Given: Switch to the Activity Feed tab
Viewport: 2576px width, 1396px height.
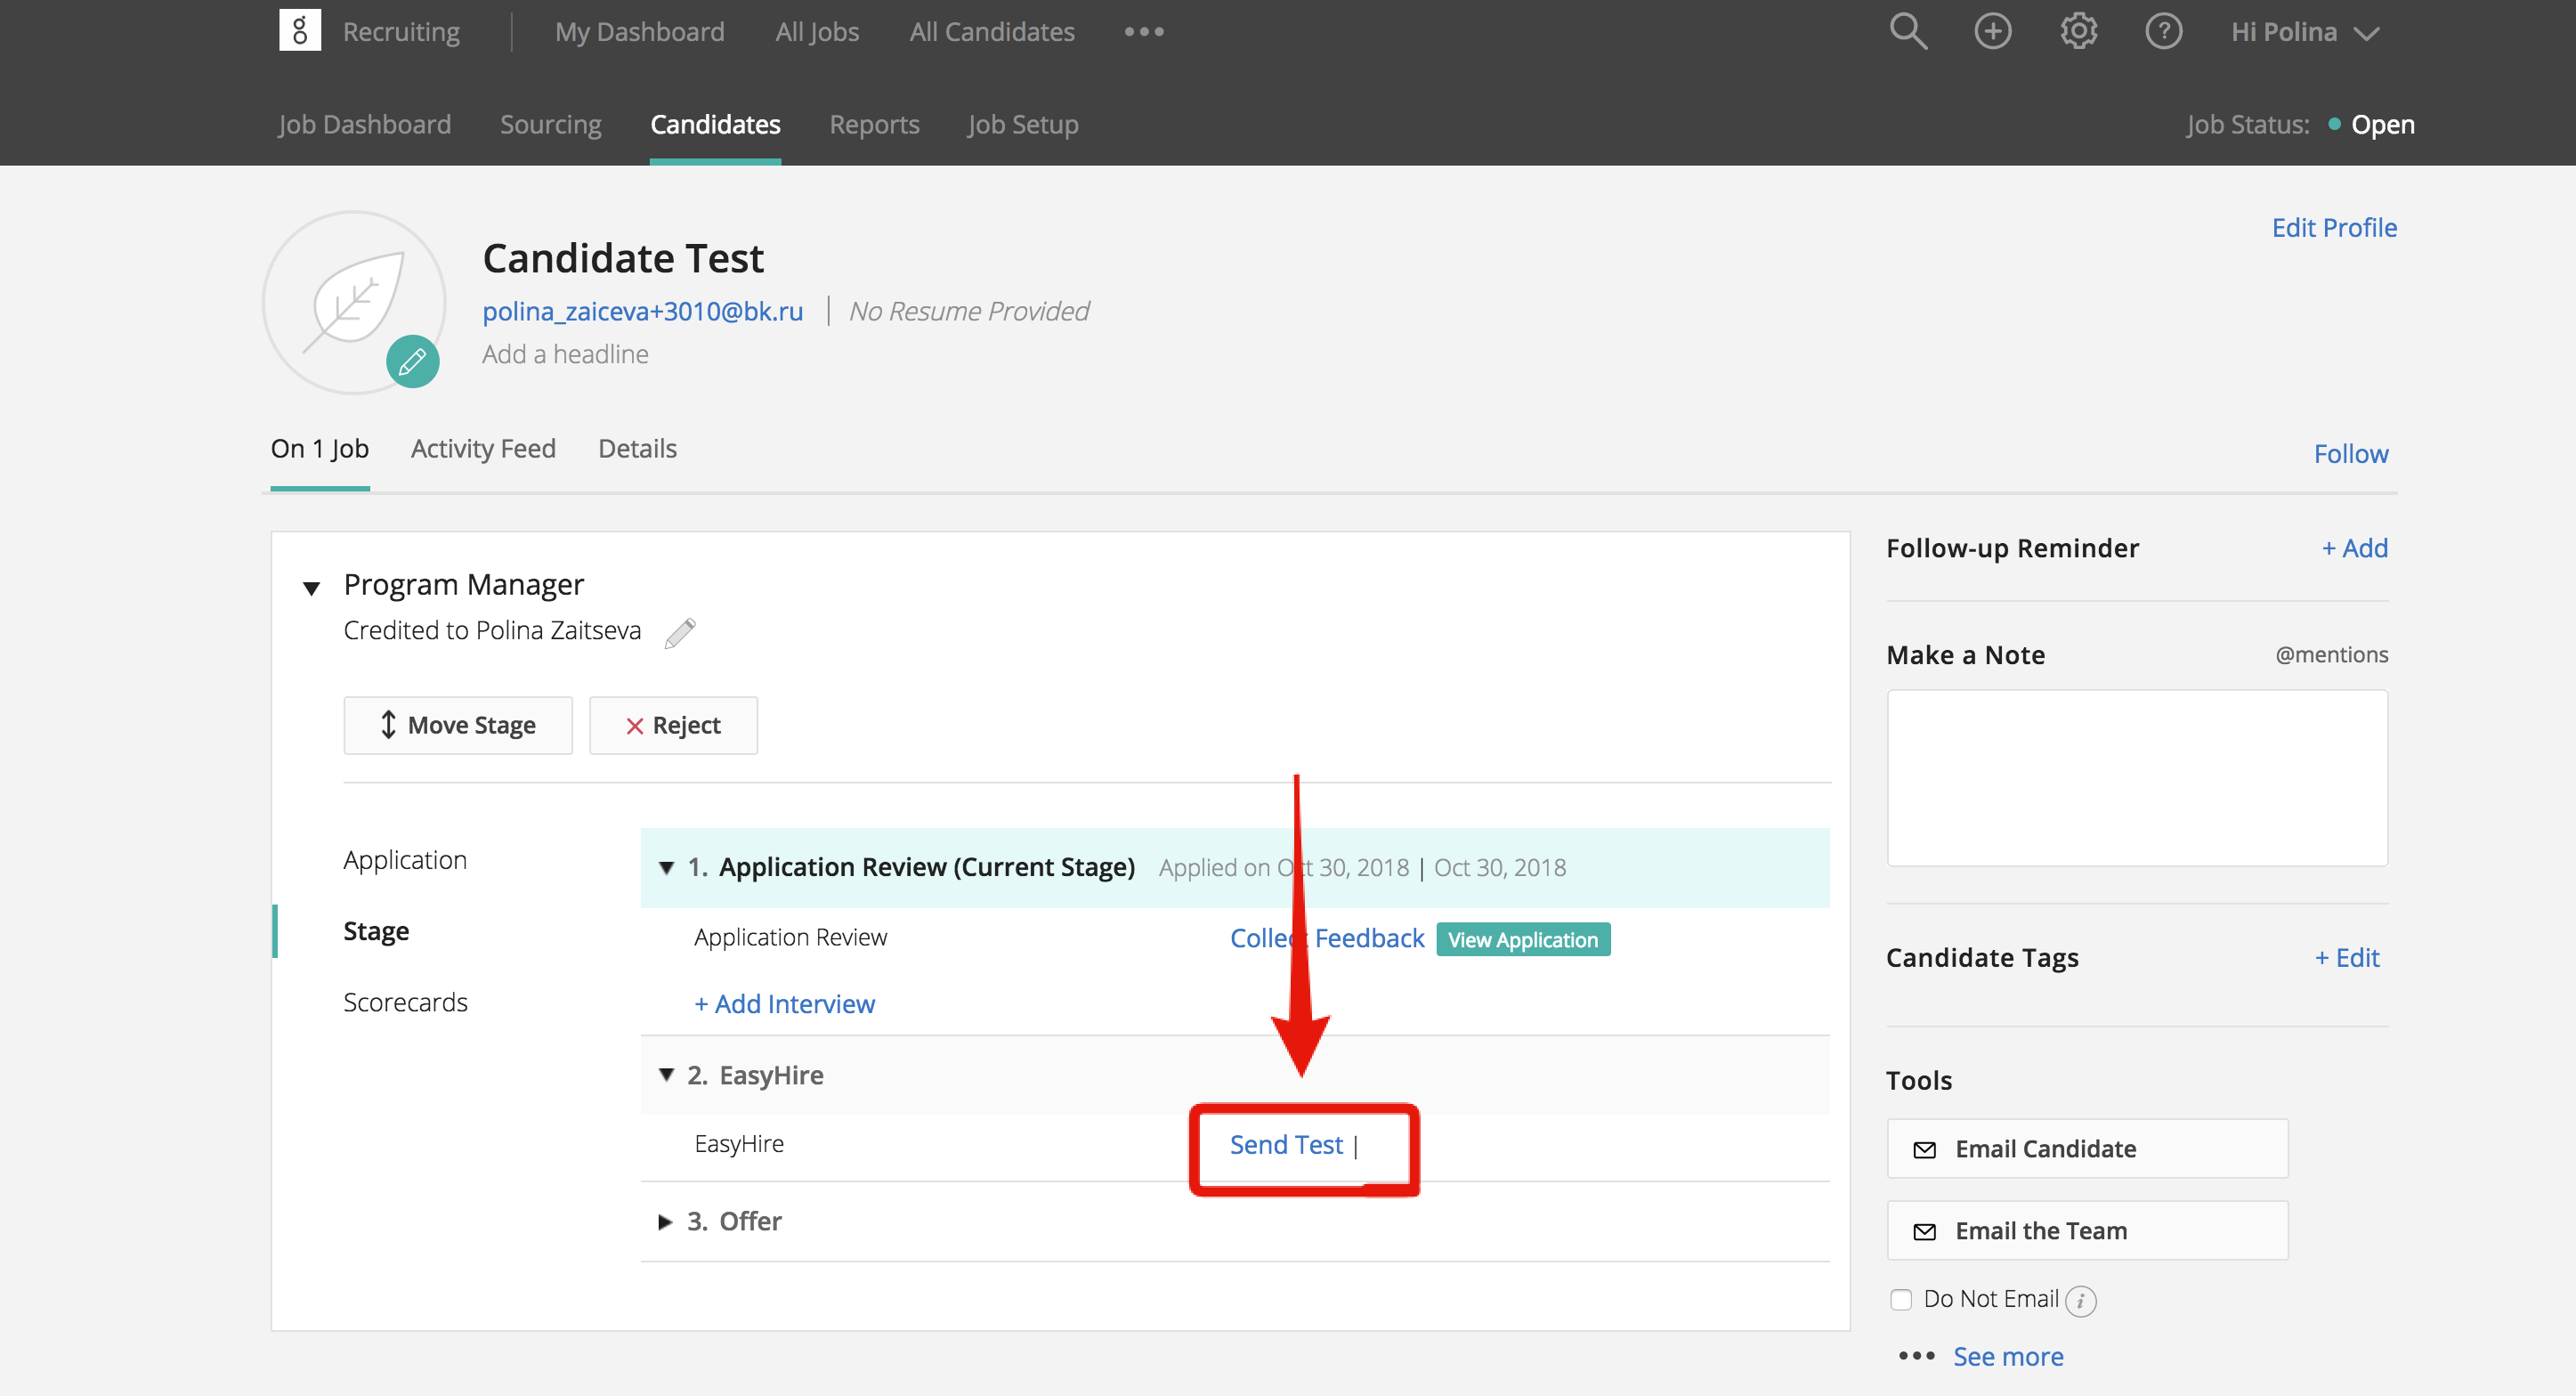Looking at the screenshot, I should click(483, 449).
